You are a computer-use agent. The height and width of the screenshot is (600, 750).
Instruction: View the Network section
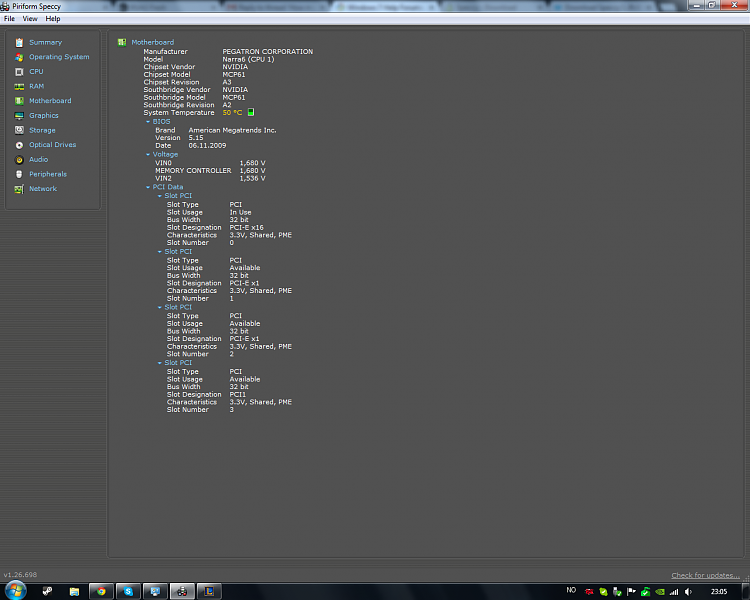pos(43,189)
